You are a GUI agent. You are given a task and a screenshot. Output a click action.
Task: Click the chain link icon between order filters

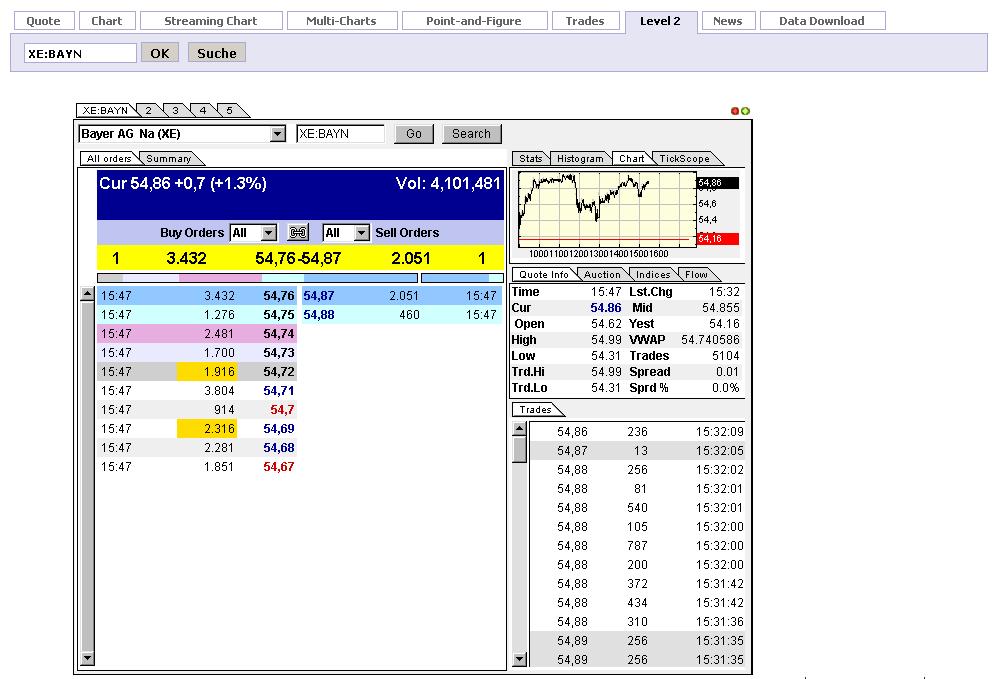(297, 233)
